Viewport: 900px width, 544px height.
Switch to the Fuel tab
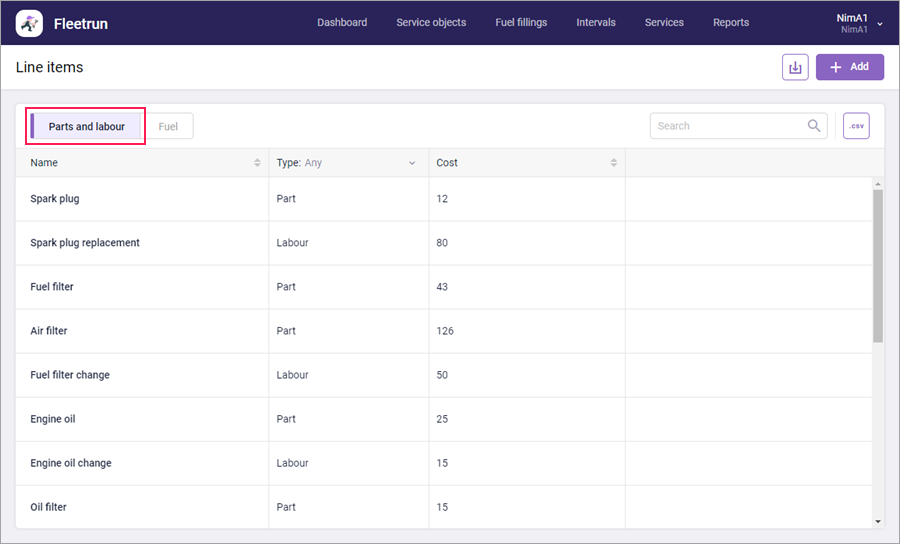[x=168, y=126]
